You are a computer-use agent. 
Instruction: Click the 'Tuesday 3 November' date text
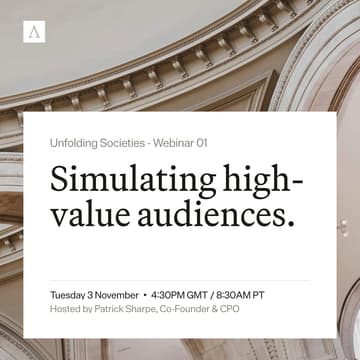(x=94, y=295)
